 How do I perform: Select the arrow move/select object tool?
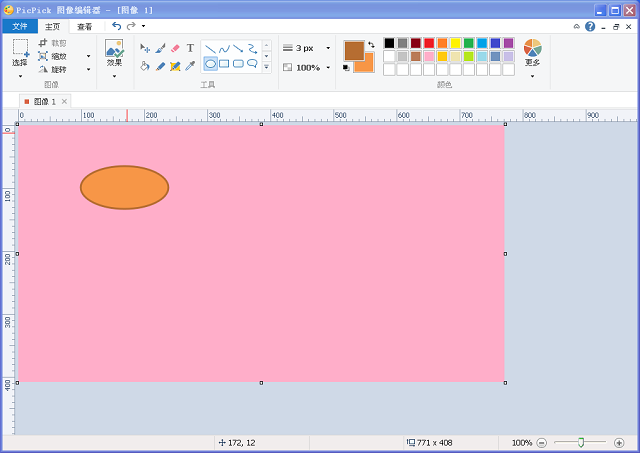pyautogui.click(x=145, y=49)
